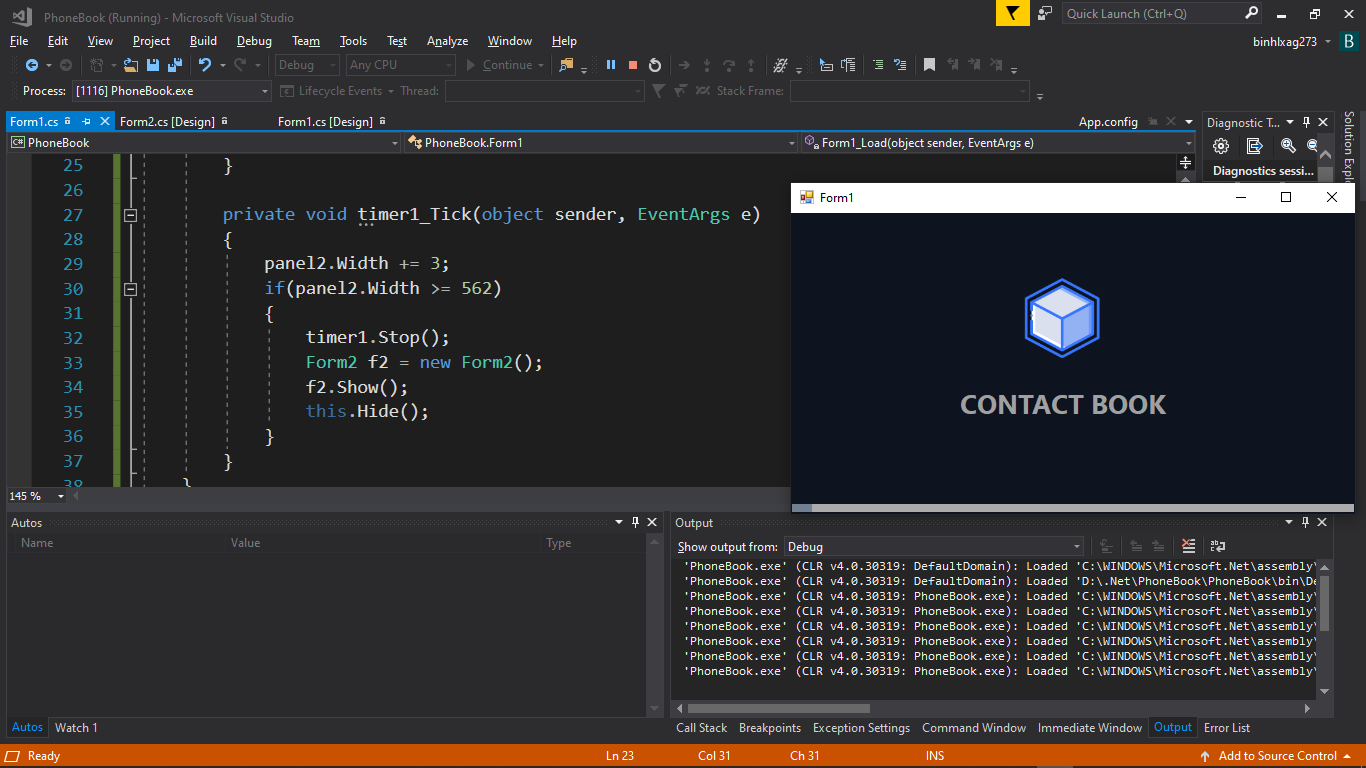Click the Save All icon in toolbar
This screenshot has width=1366, height=768.
[x=175, y=65]
